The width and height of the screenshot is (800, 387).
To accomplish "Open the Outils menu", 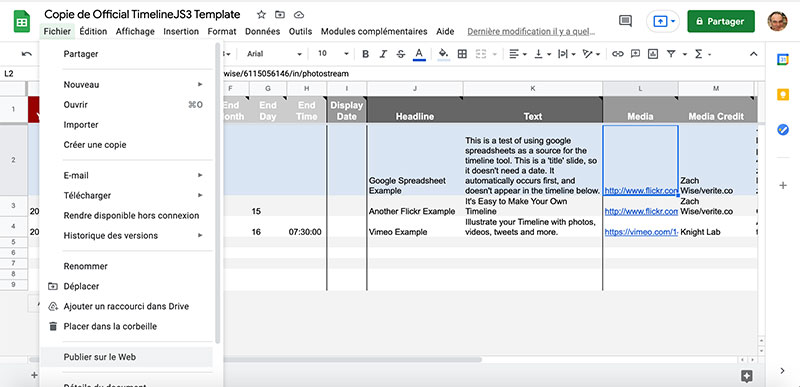I will tap(301, 31).
